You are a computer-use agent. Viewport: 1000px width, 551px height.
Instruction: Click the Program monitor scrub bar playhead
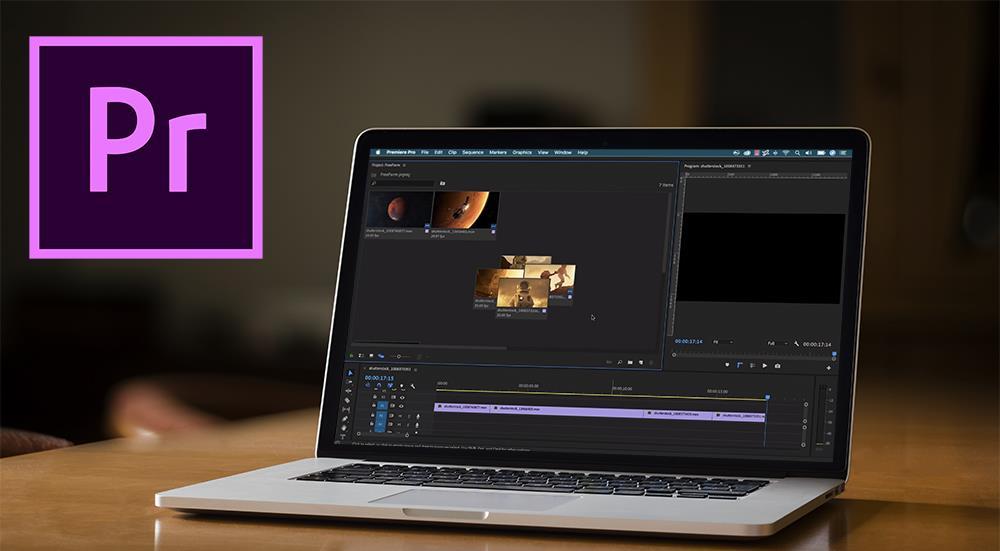(x=834, y=353)
